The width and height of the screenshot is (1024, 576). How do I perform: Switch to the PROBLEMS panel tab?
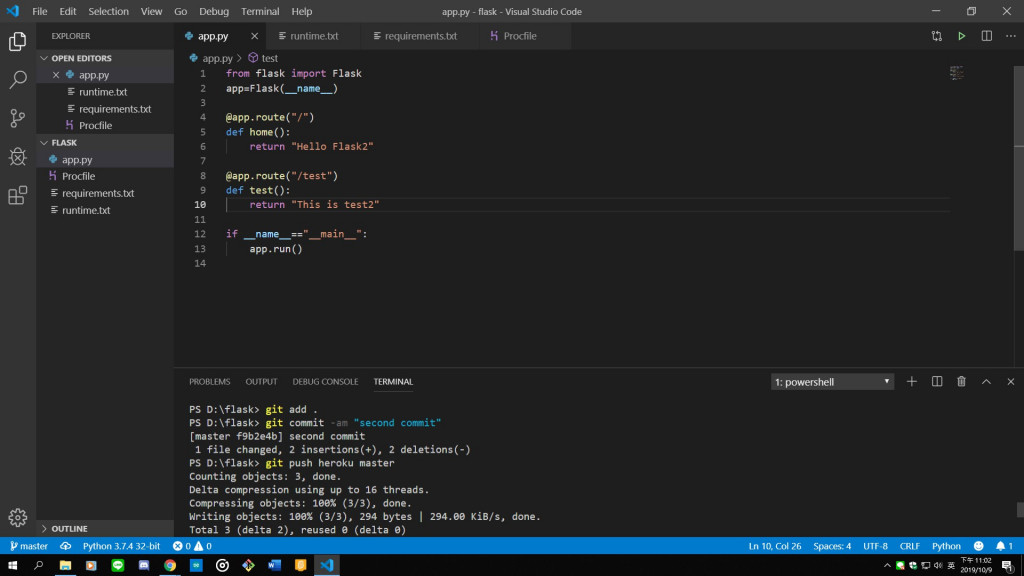pos(210,381)
